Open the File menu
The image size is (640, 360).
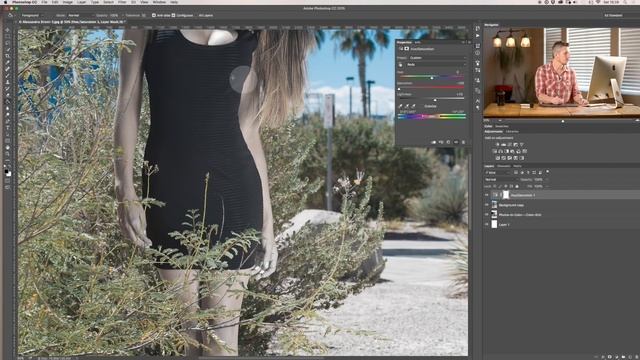(44, 2)
